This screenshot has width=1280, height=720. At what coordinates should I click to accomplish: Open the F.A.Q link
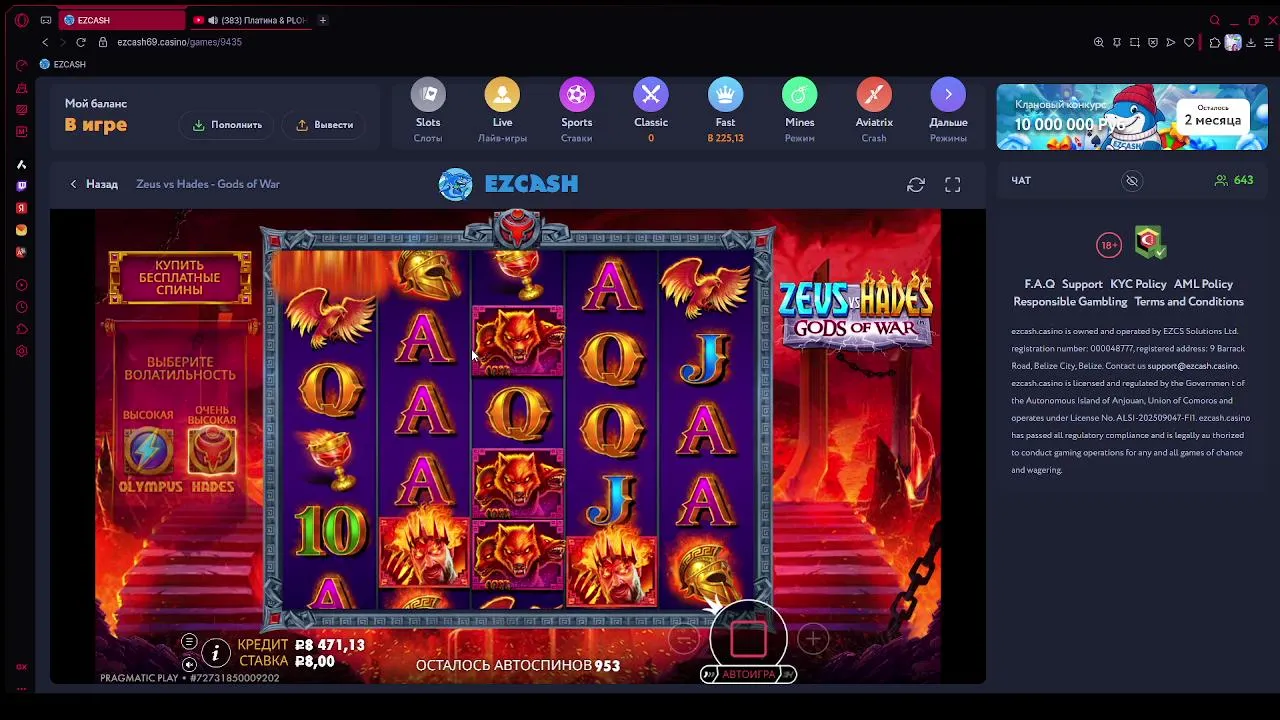click(x=1040, y=284)
